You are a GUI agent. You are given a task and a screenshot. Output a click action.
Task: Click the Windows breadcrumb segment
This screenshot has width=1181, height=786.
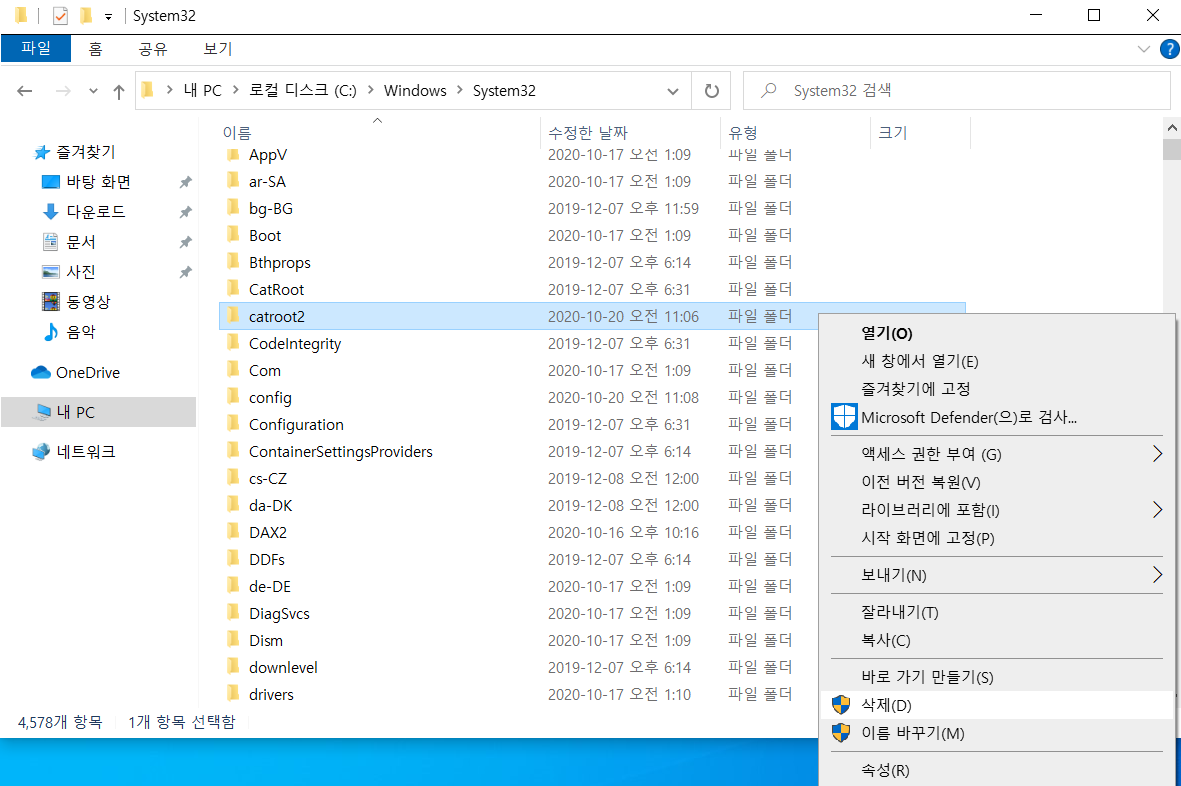pos(415,91)
